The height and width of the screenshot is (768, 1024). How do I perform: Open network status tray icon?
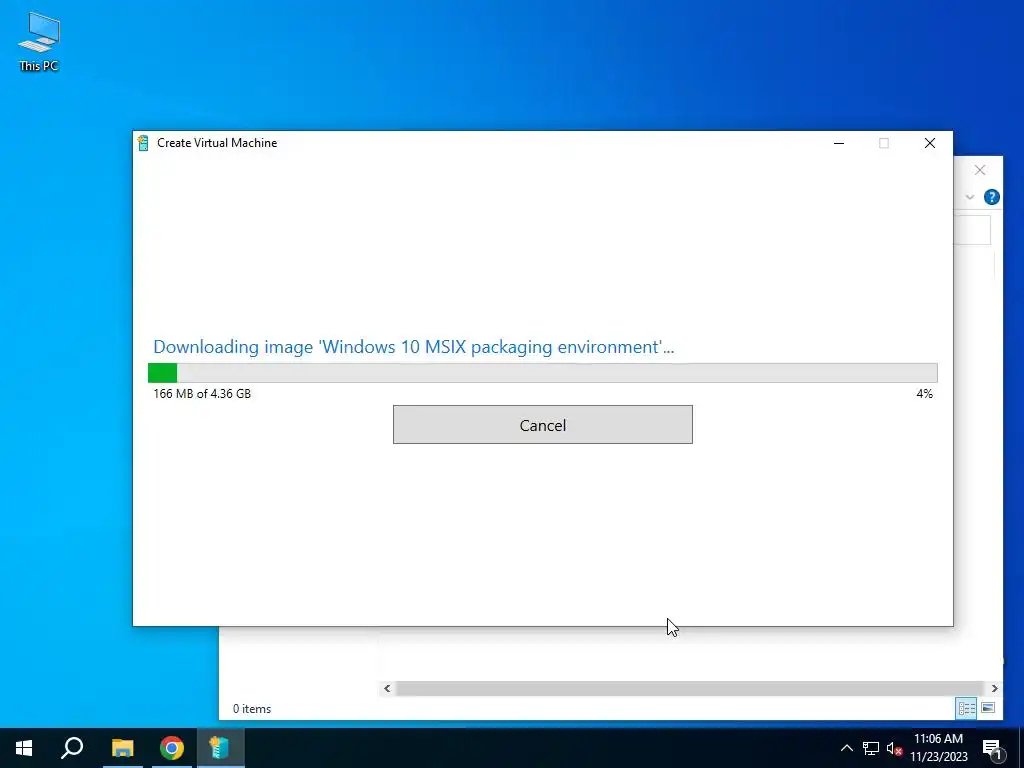click(x=871, y=748)
